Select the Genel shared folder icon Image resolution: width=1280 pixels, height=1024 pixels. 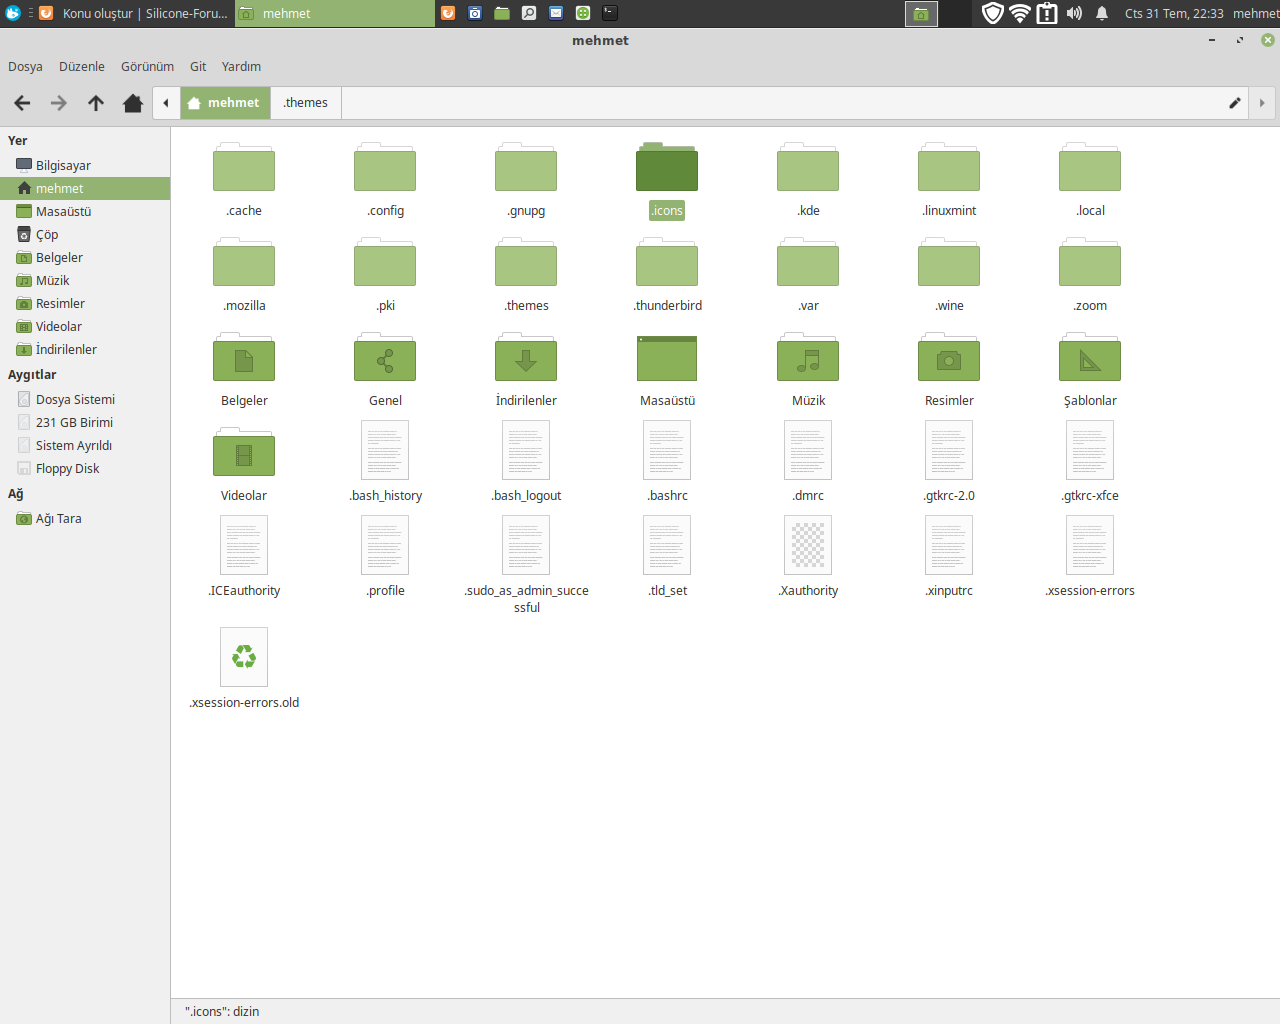[x=385, y=357]
